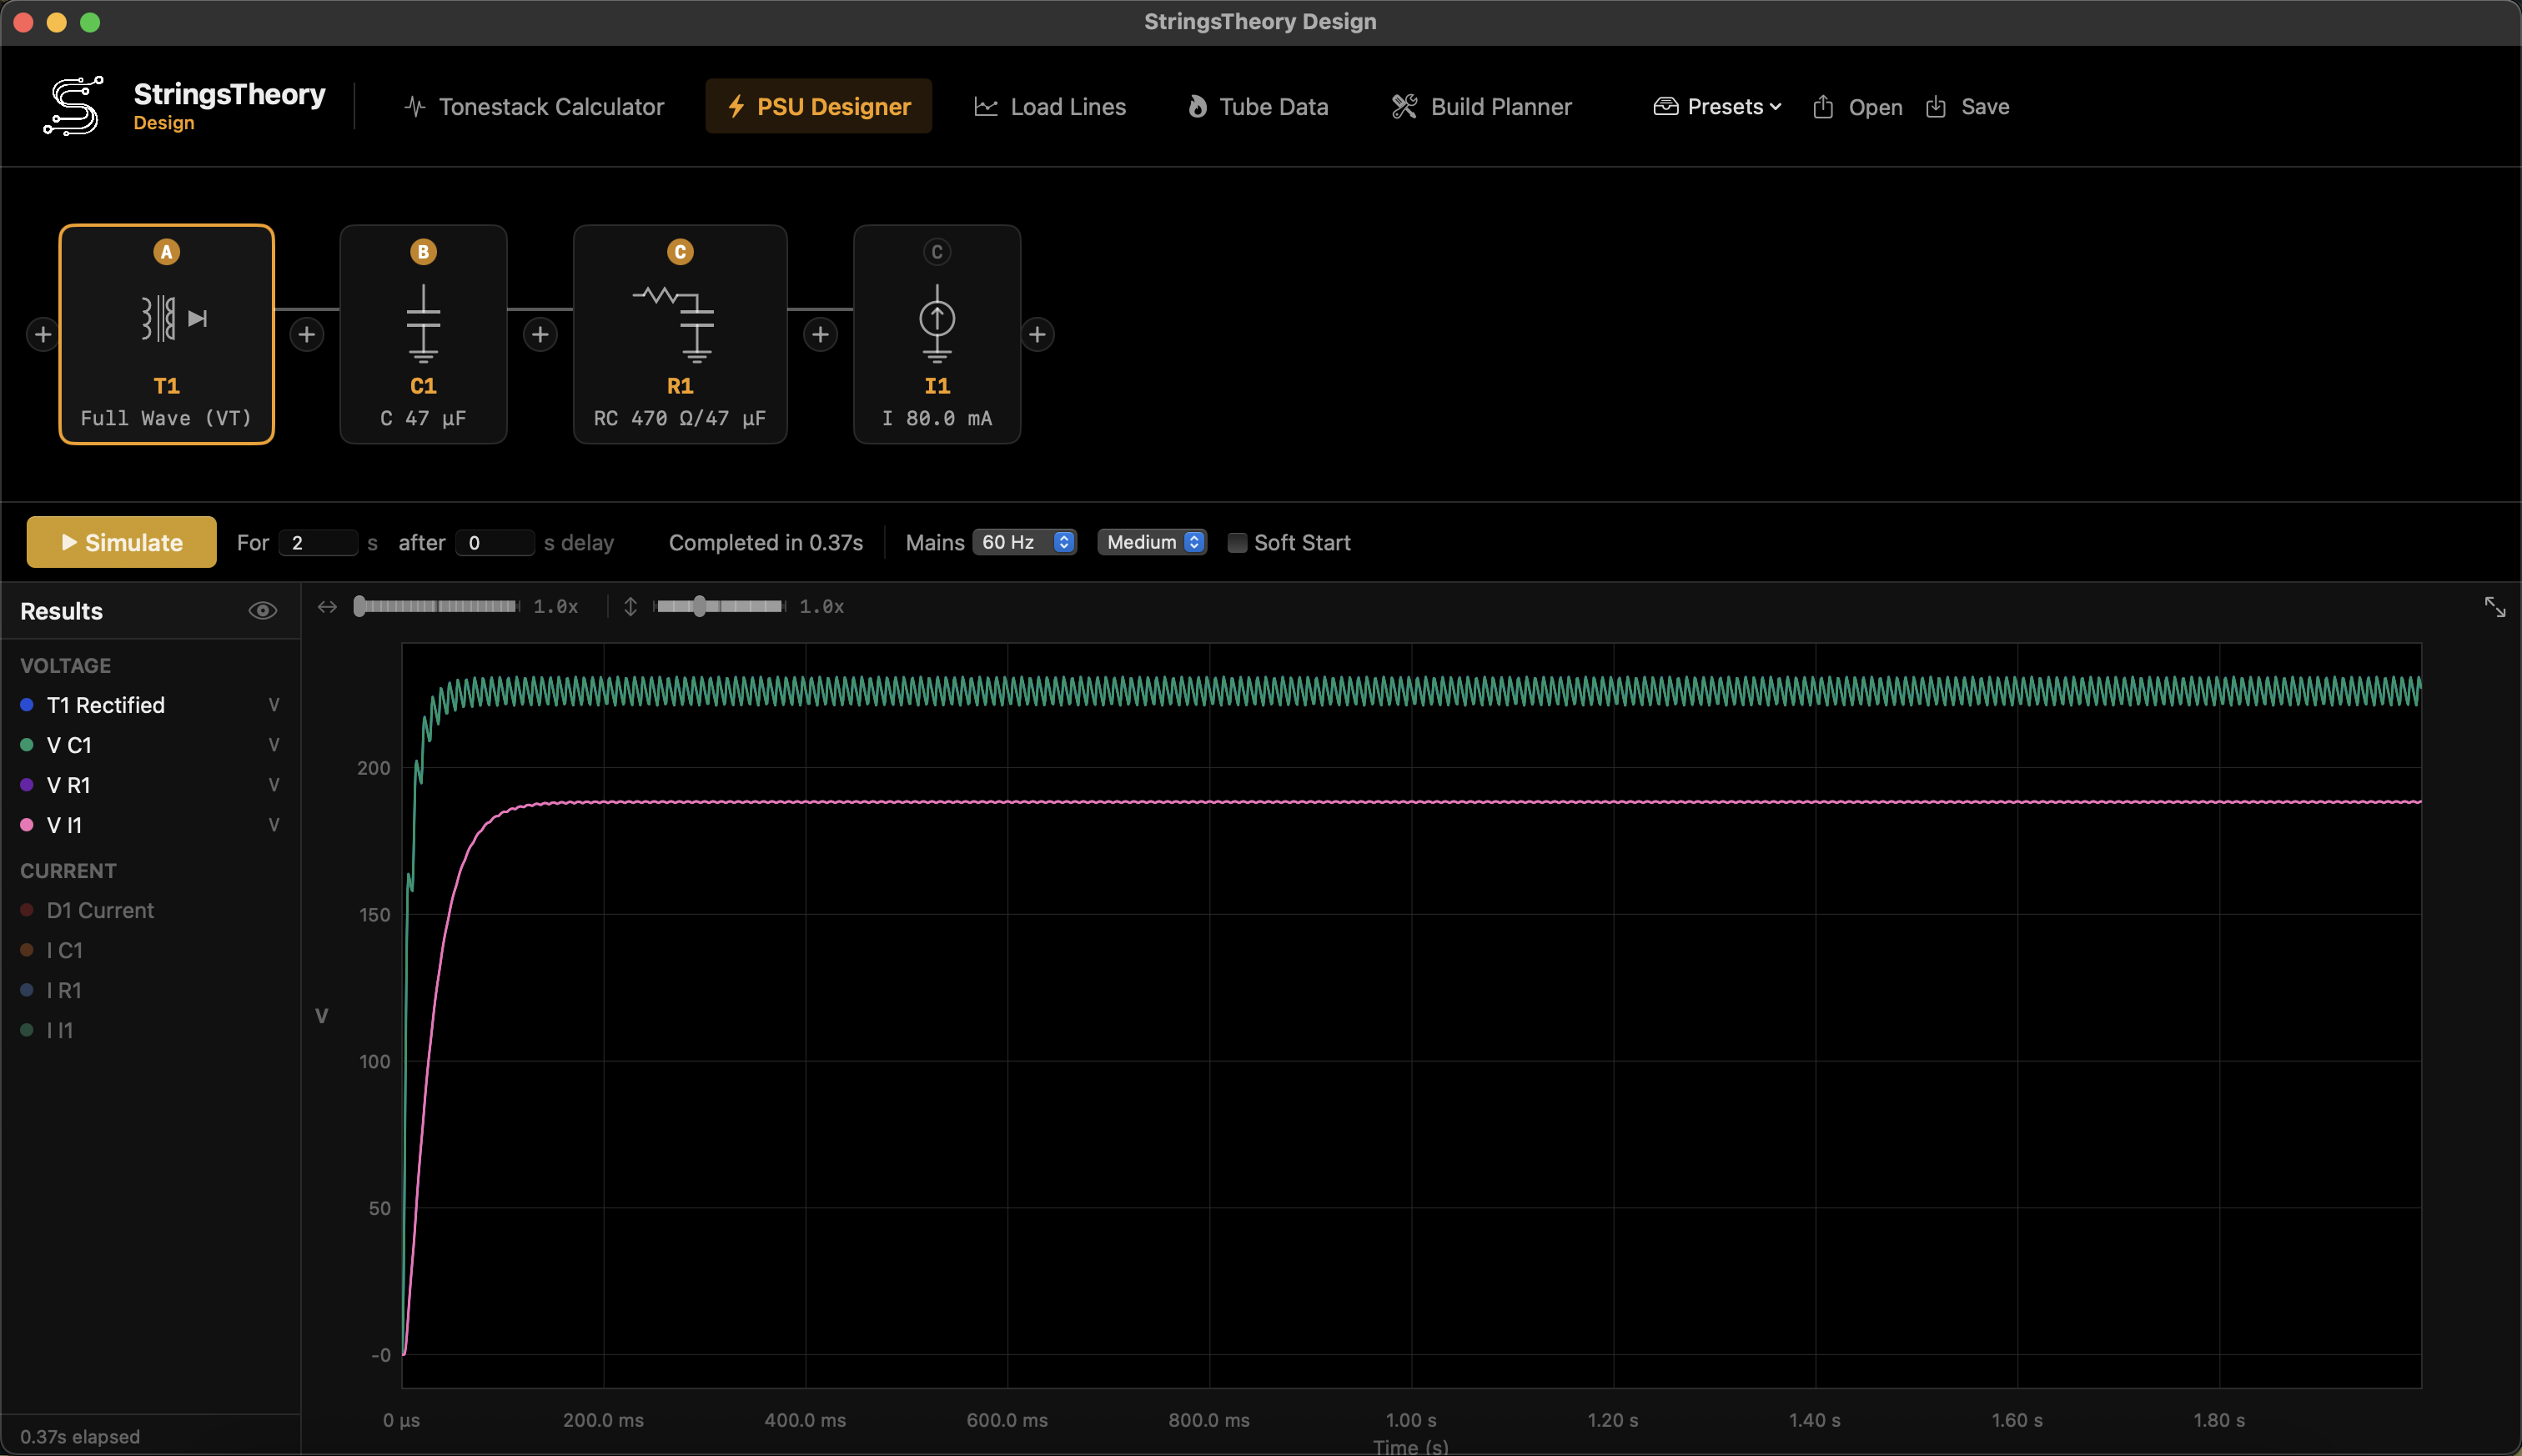This screenshot has height=1456, width=2522.
Task: Open the Mains frequency 60 Hz dropdown
Action: pos(1023,541)
